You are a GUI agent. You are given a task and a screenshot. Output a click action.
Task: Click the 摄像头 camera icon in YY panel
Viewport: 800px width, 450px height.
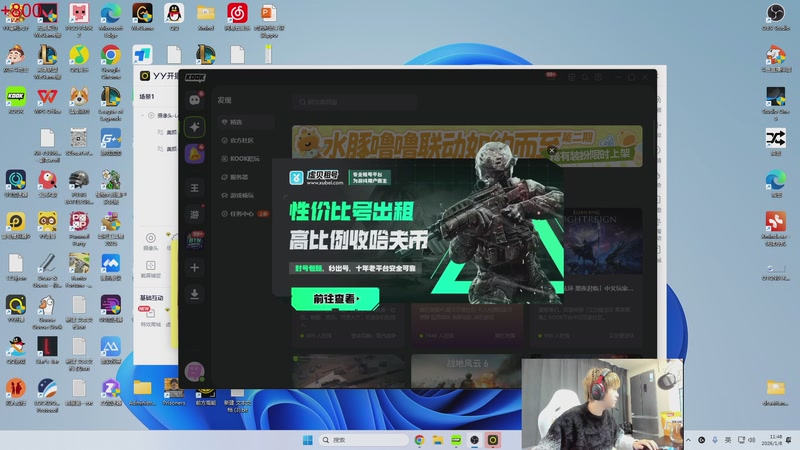151,241
